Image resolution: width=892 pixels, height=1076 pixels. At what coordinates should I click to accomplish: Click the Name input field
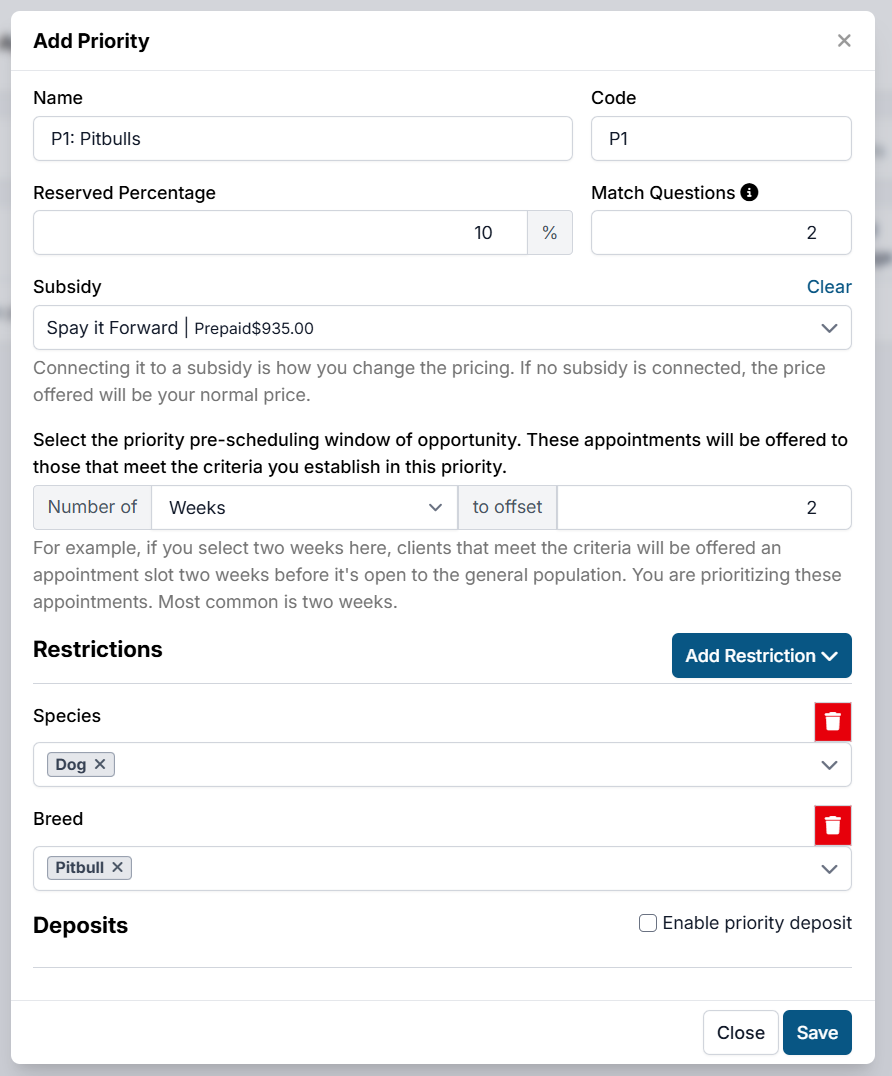point(302,139)
